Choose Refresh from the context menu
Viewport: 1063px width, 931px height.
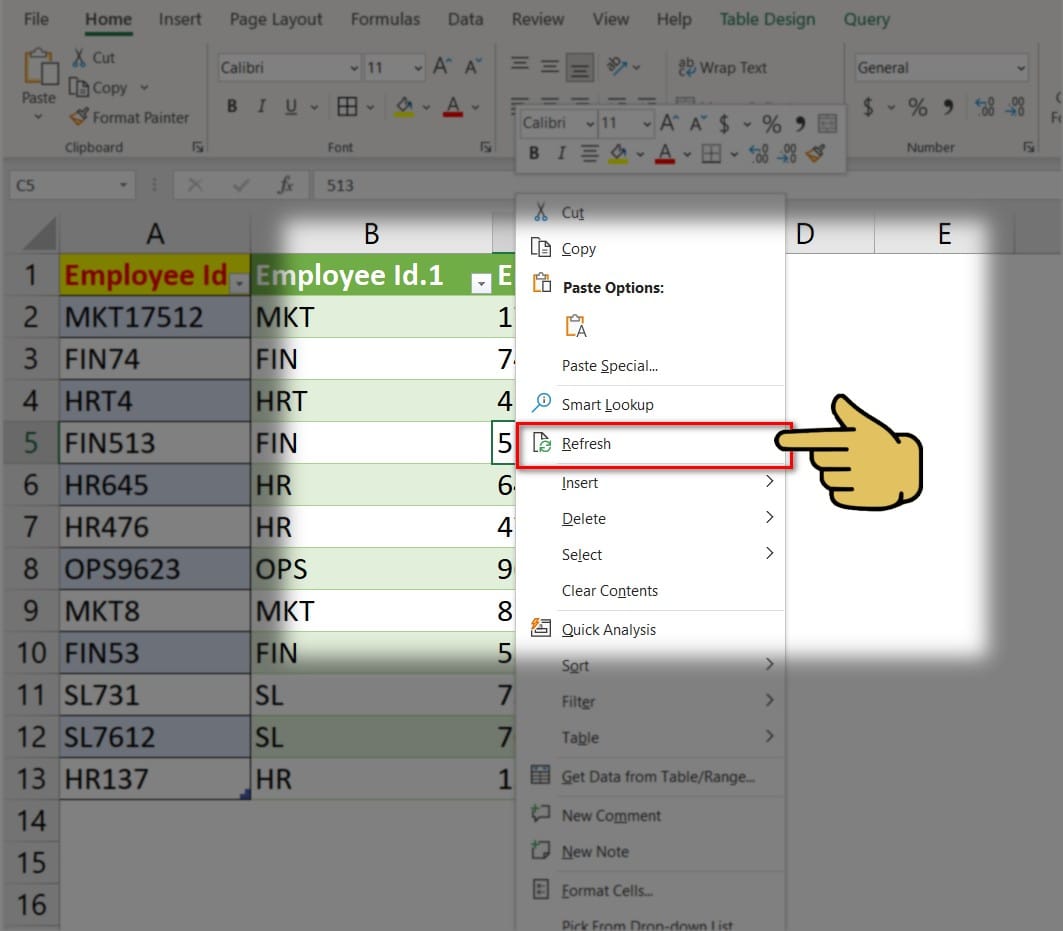click(x=586, y=444)
